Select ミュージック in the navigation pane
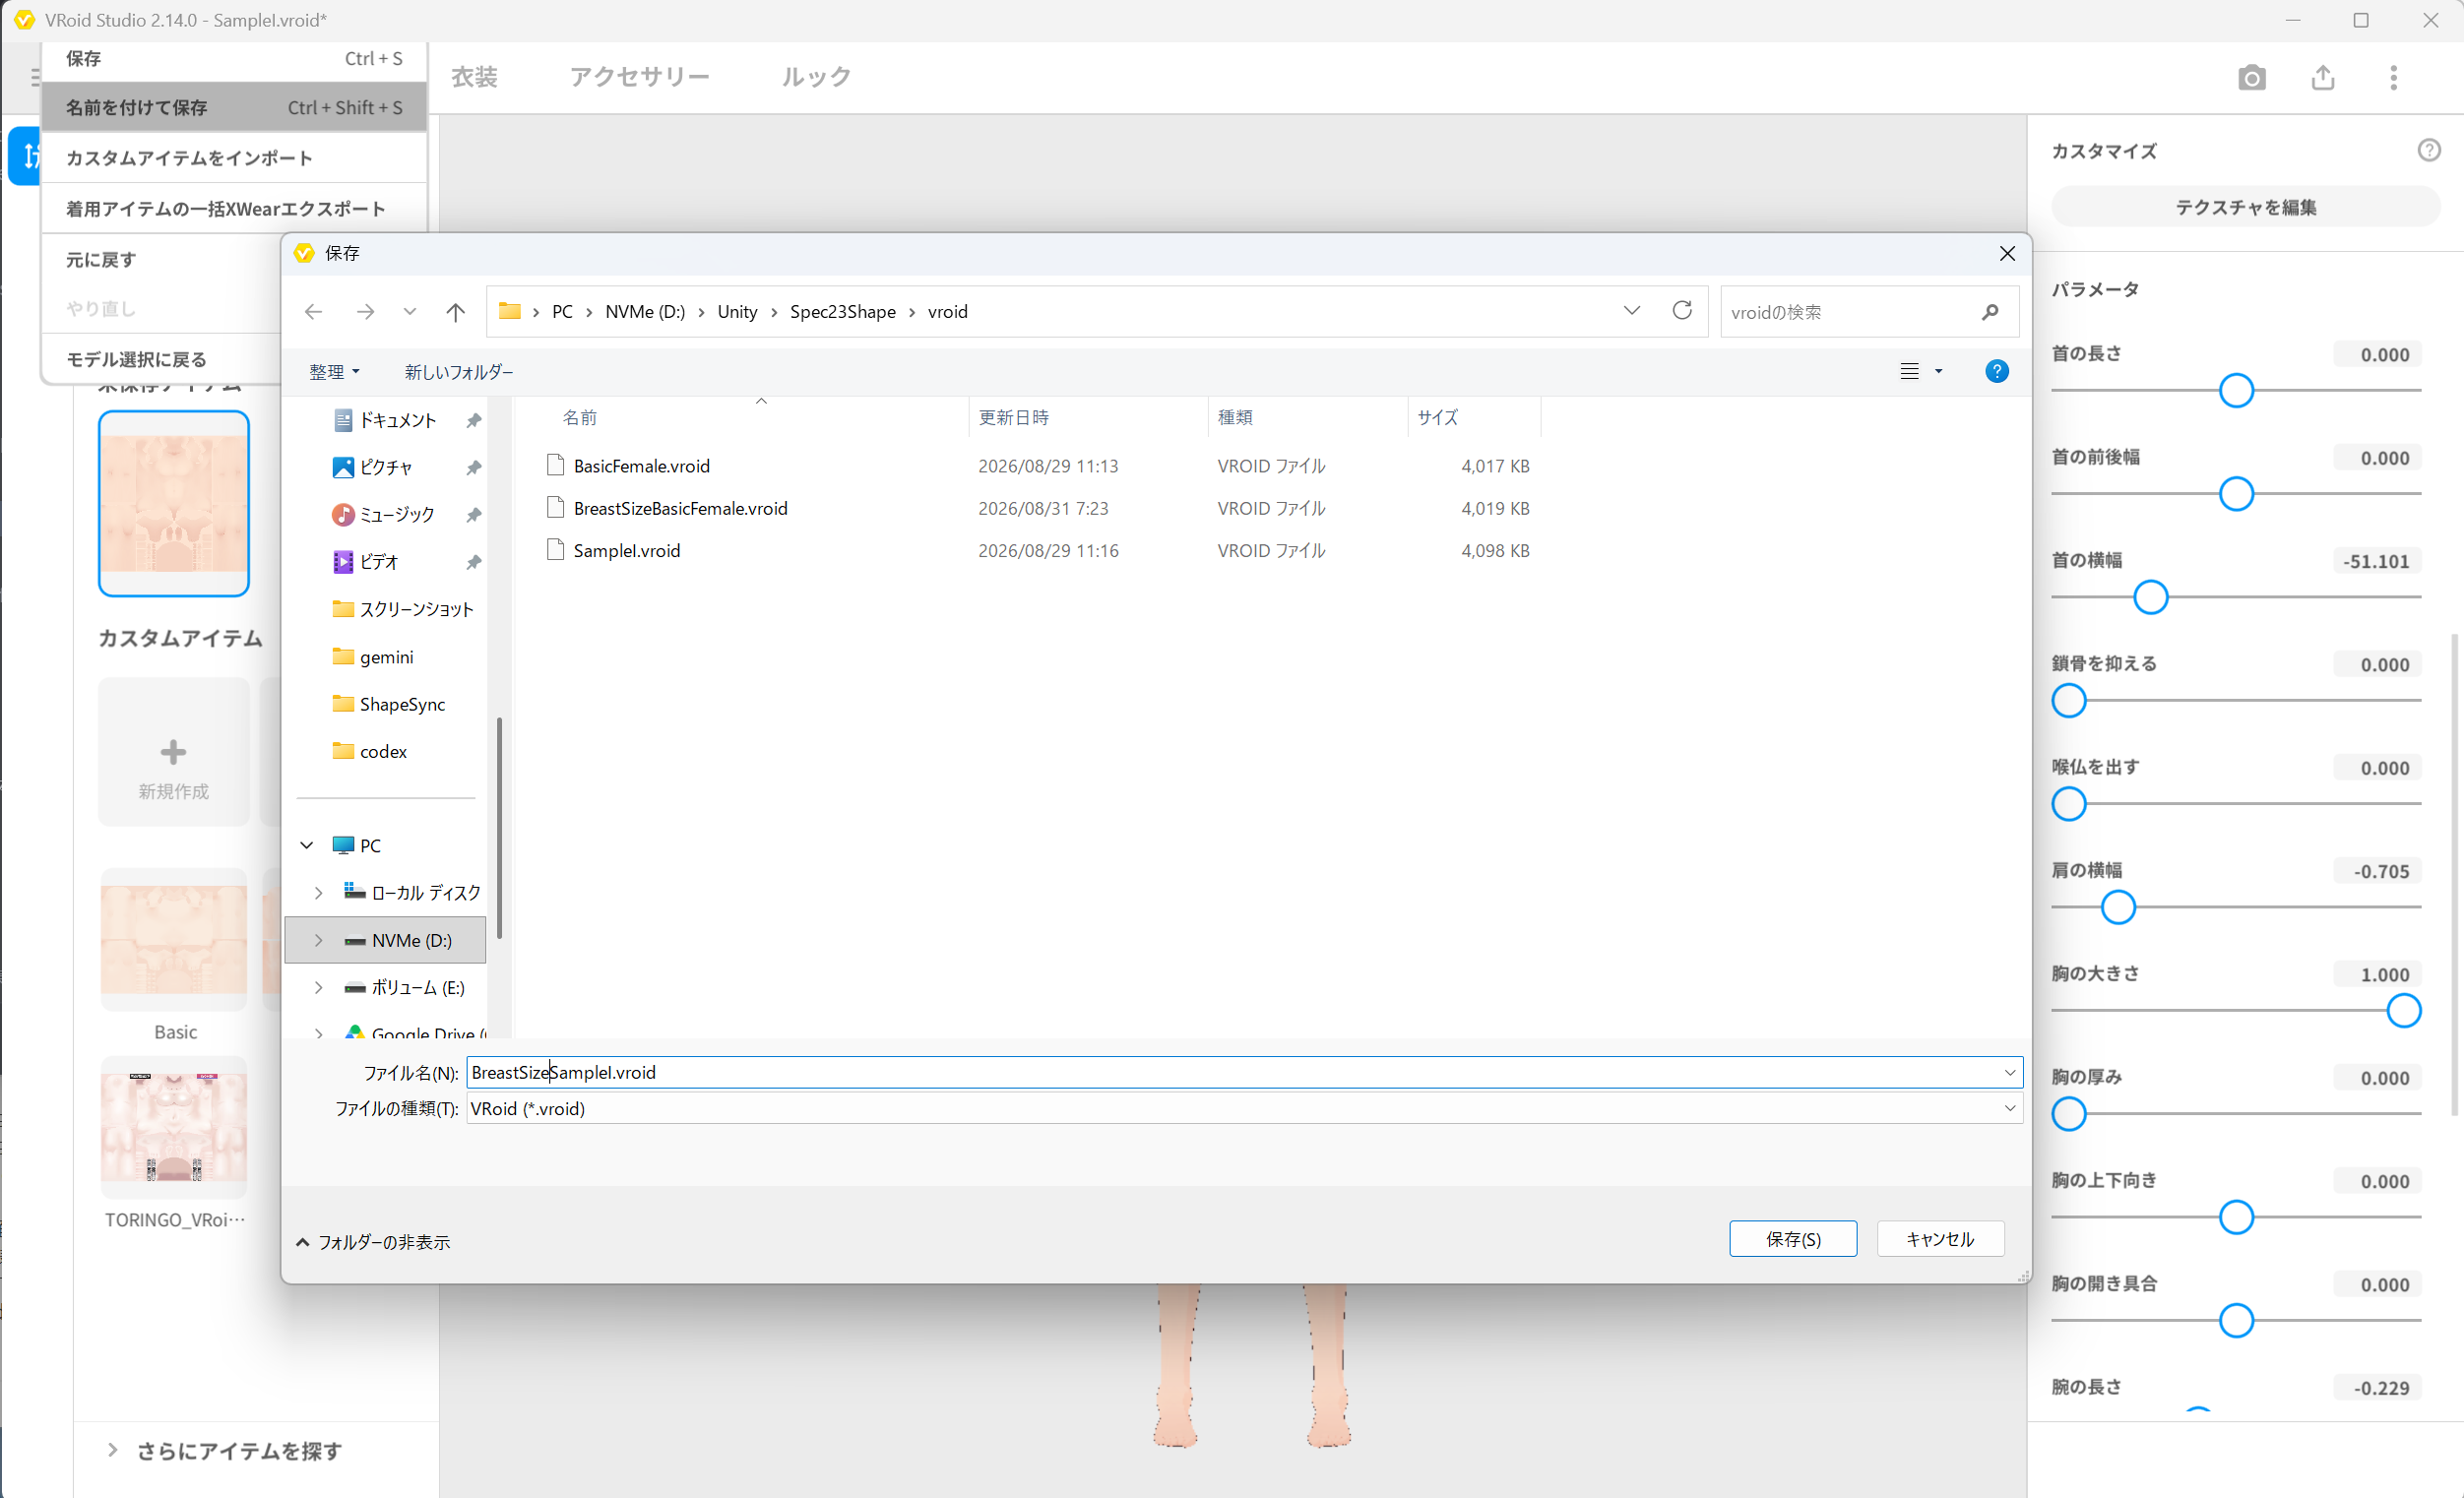This screenshot has width=2464, height=1498. (397, 514)
